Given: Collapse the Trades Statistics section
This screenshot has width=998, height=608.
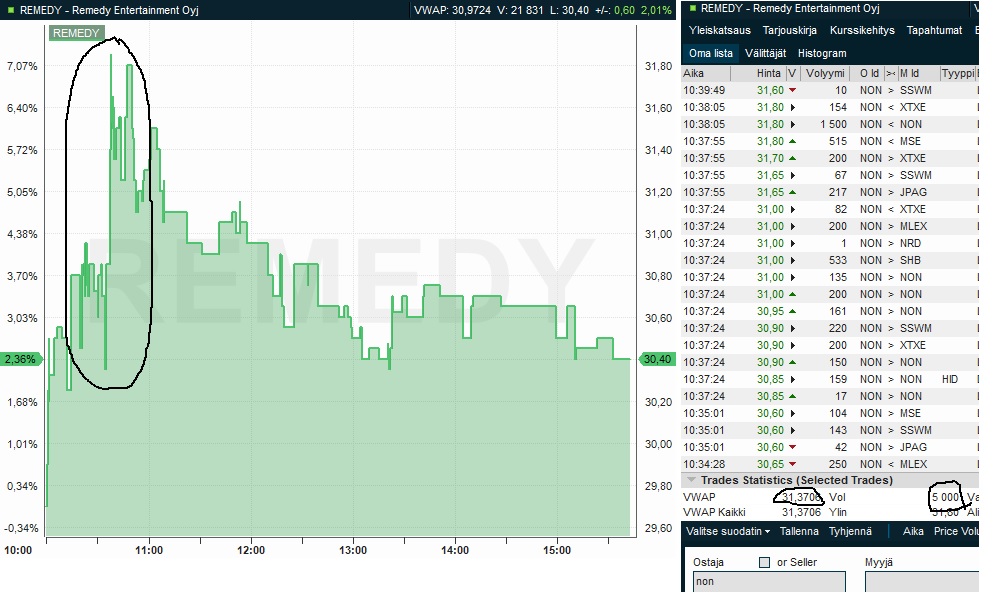Looking at the screenshot, I should tap(690, 480).
